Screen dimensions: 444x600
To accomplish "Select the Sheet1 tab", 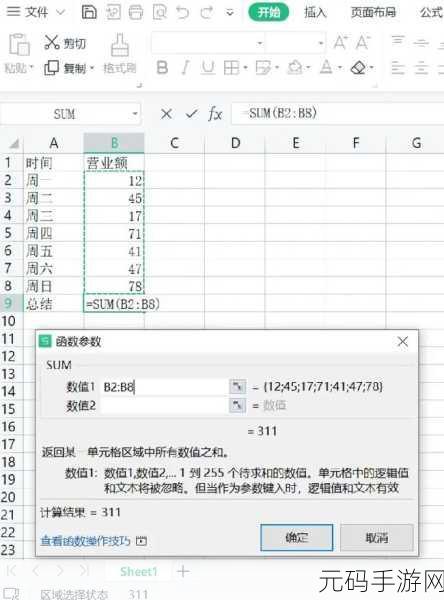I will pos(138,572).
